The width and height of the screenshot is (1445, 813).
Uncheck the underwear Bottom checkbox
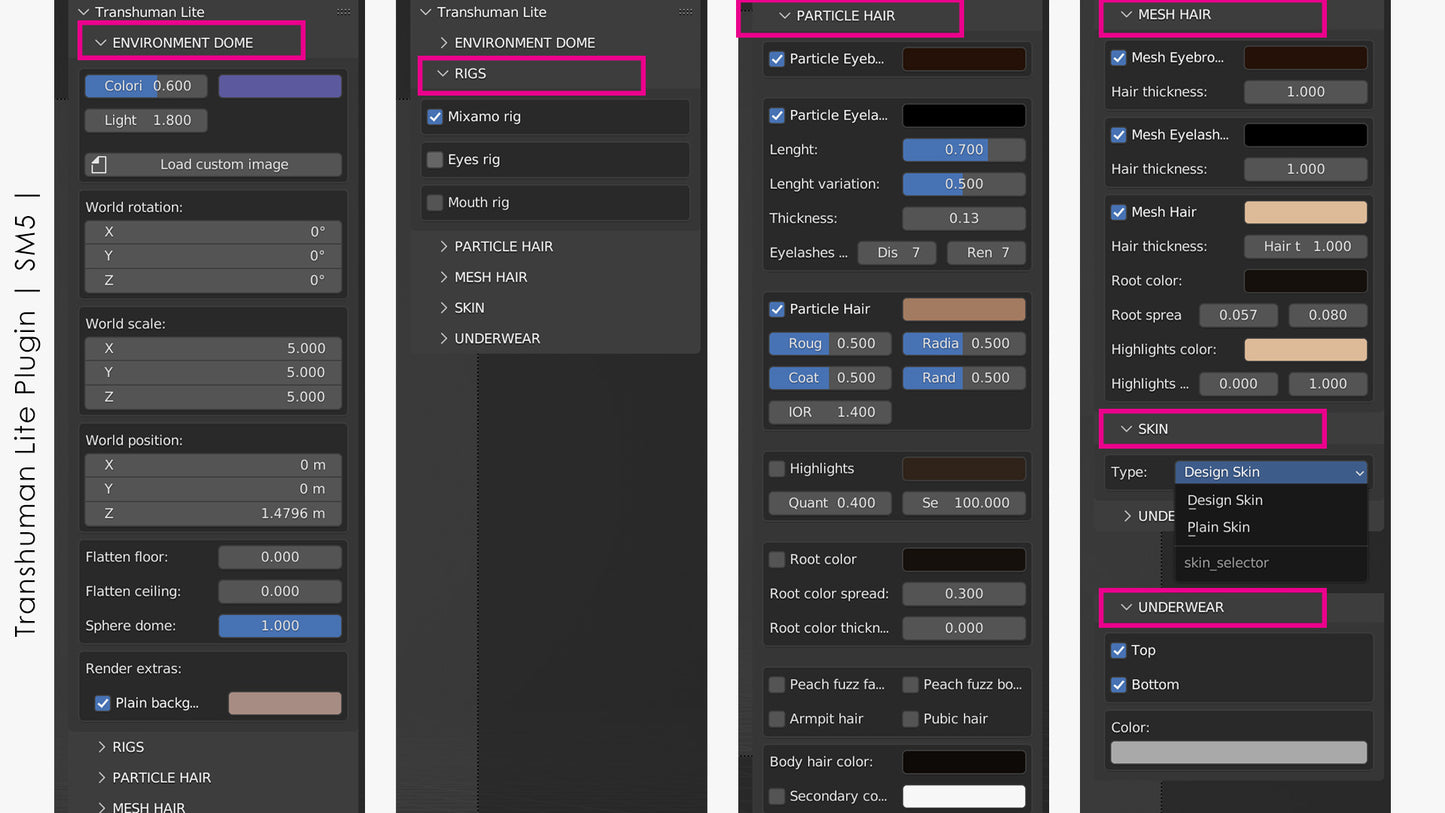point(1119,685)
